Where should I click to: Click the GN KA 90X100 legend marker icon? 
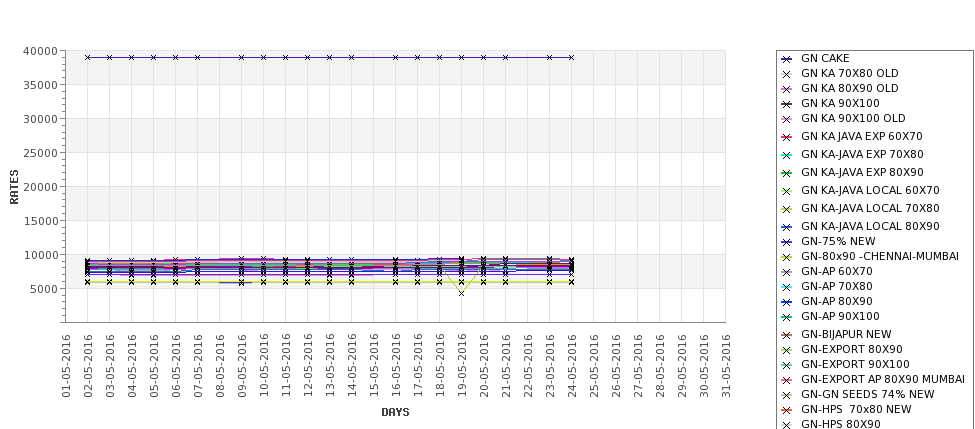click(787, 104)
